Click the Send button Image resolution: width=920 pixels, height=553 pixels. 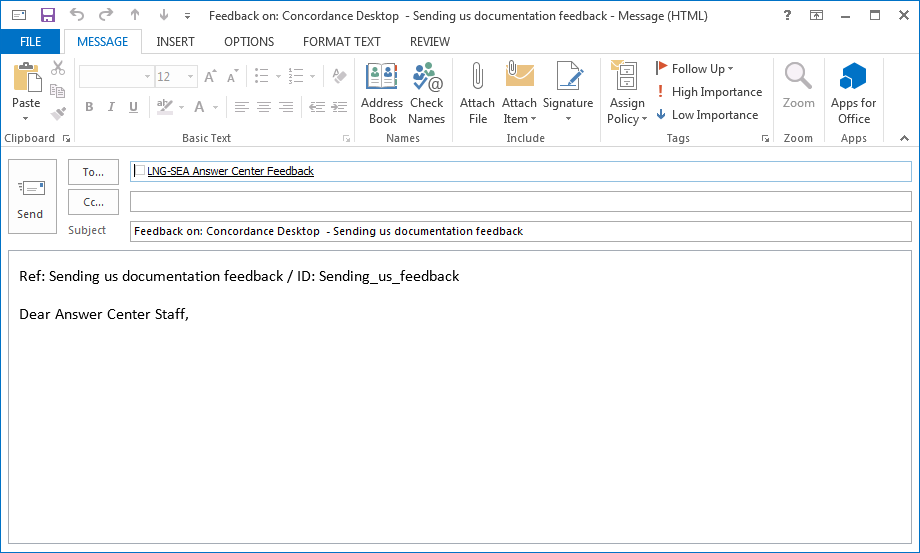[x=32, y=196]
